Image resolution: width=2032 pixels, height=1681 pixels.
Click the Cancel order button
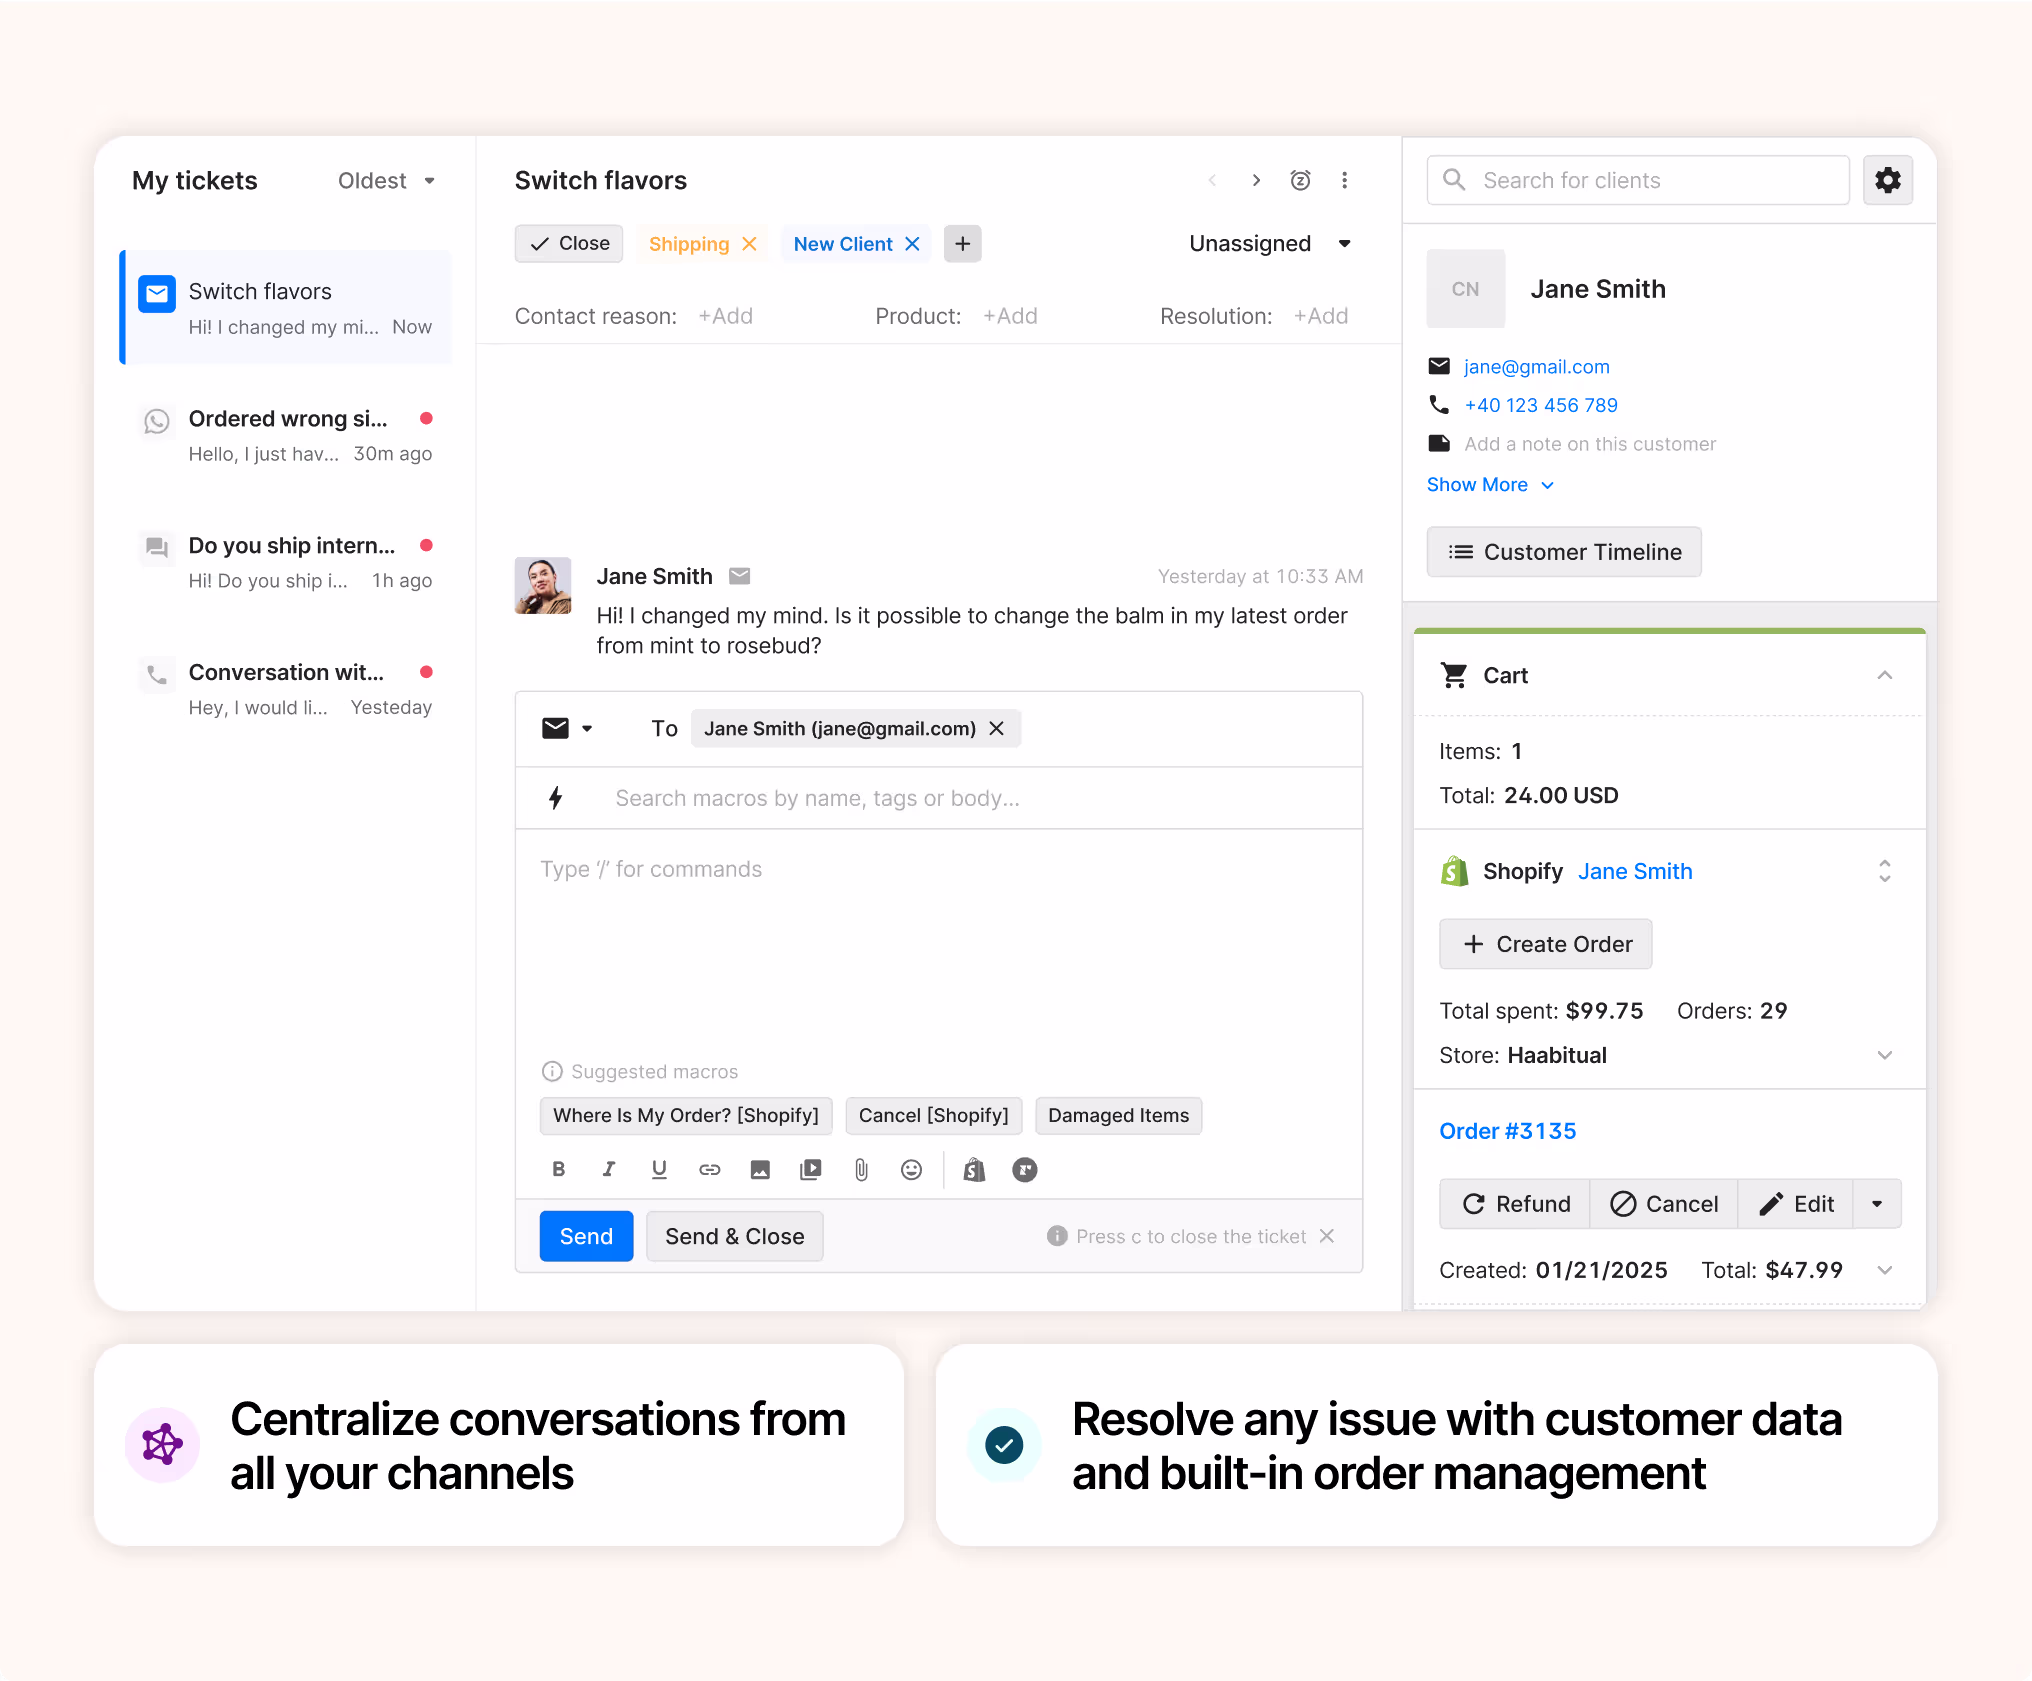tap(1664, 1204)
